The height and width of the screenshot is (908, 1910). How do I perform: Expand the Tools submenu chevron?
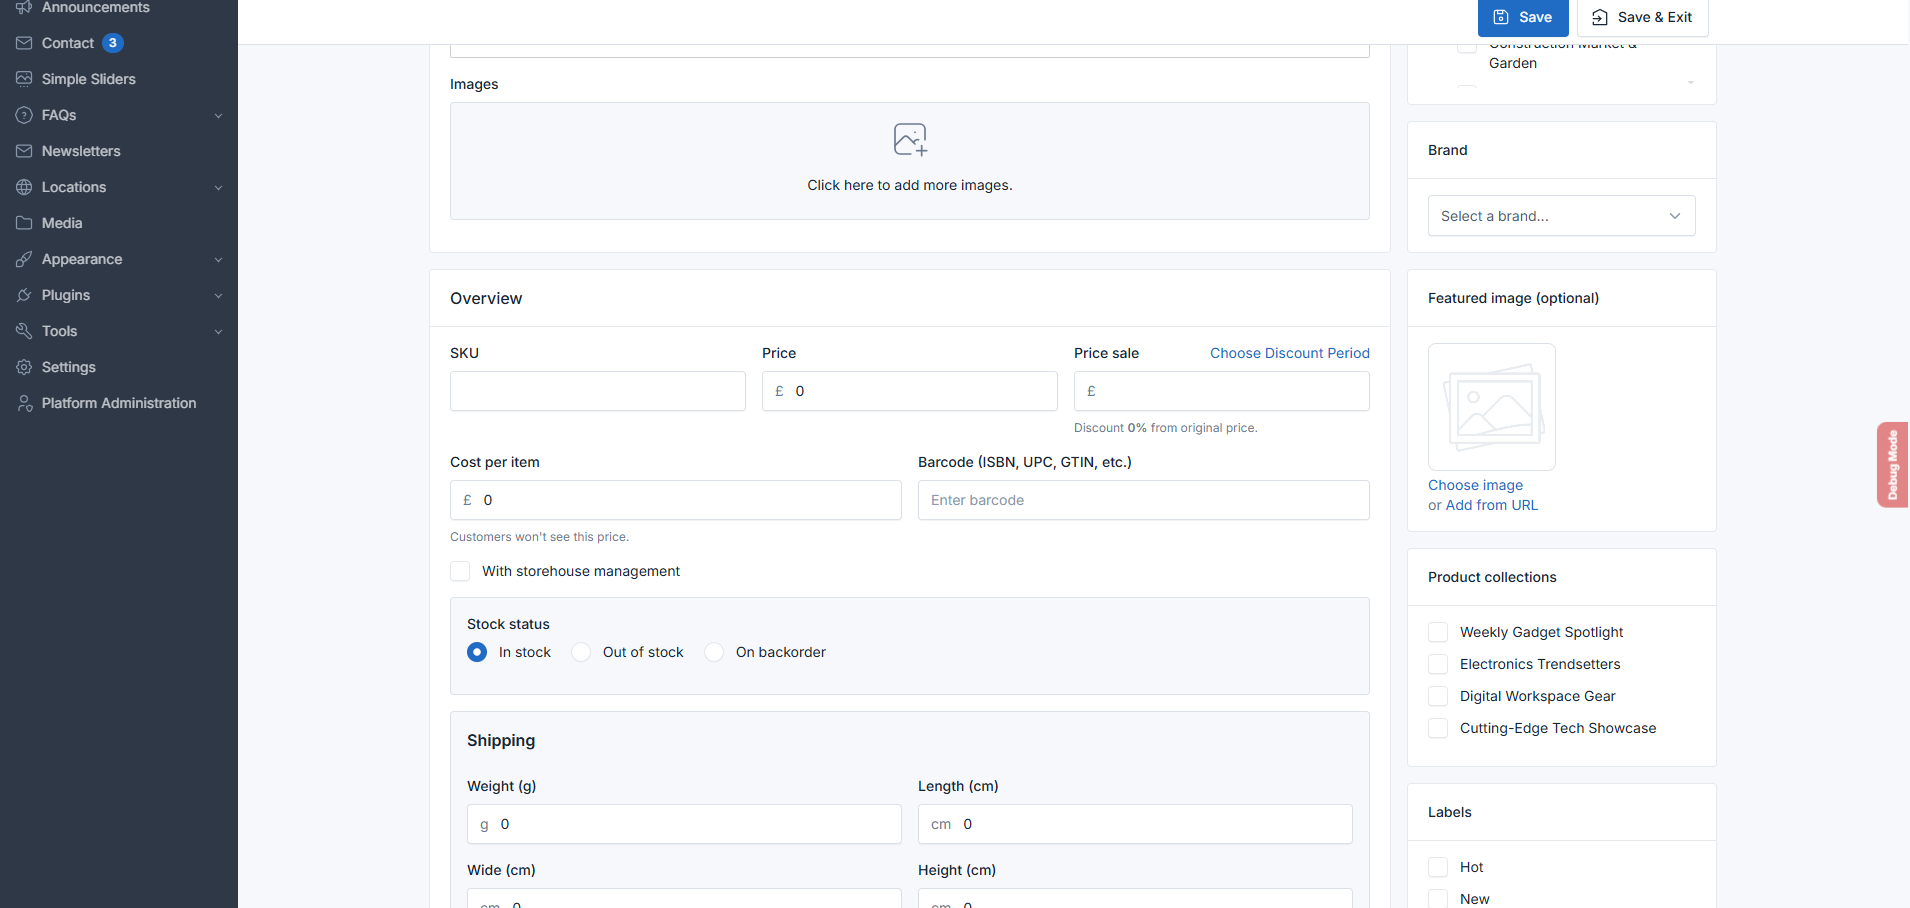218,332
